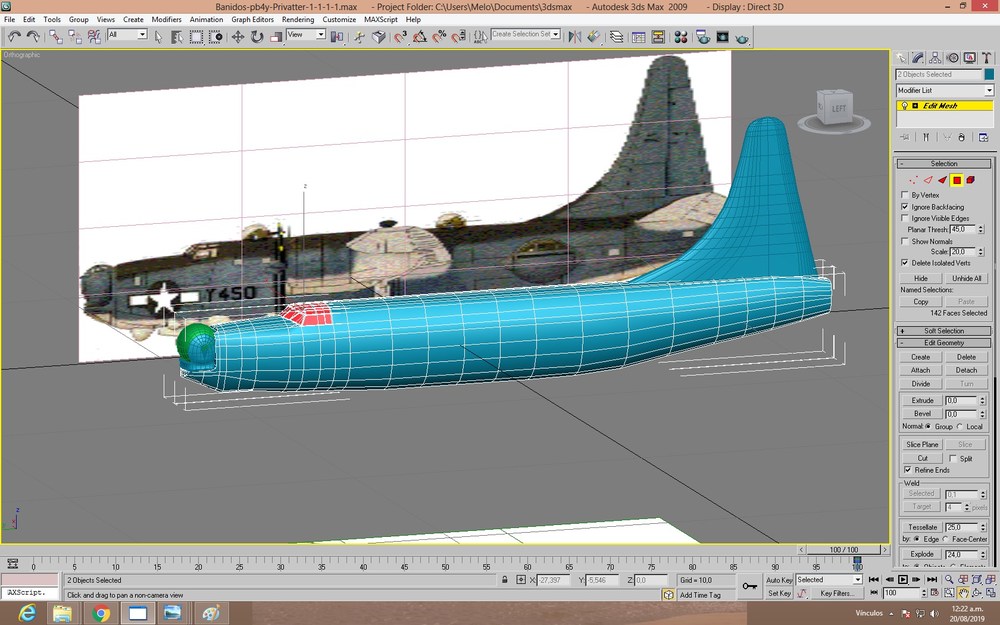
Task: Click the object color swatch
Action: click(989, 75)
